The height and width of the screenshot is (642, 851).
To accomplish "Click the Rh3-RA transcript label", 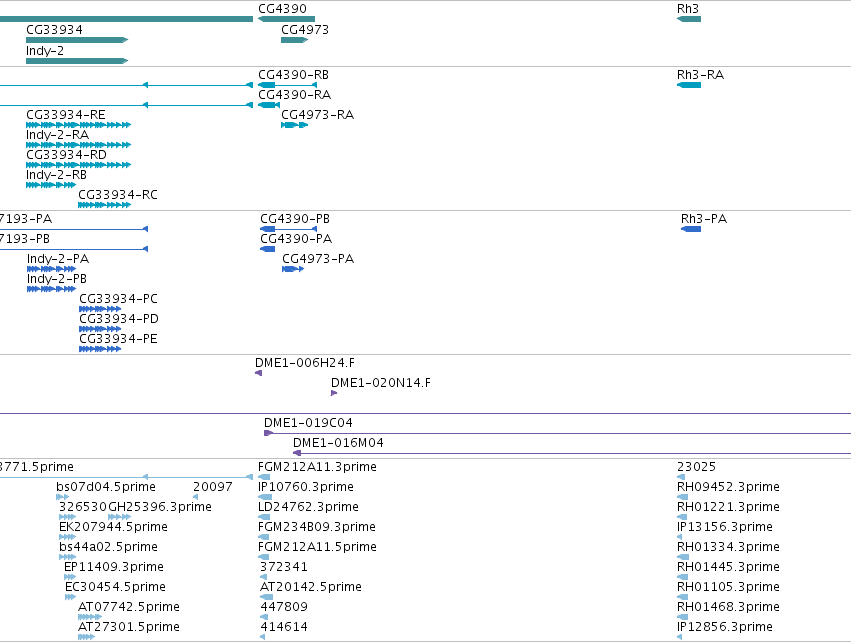I will [x=700, y=75].
